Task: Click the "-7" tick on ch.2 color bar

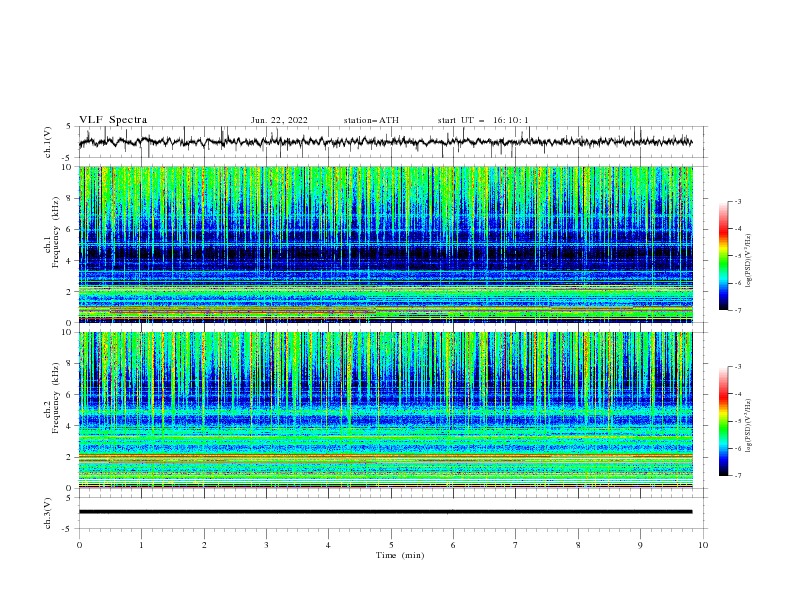Action: 737,476
